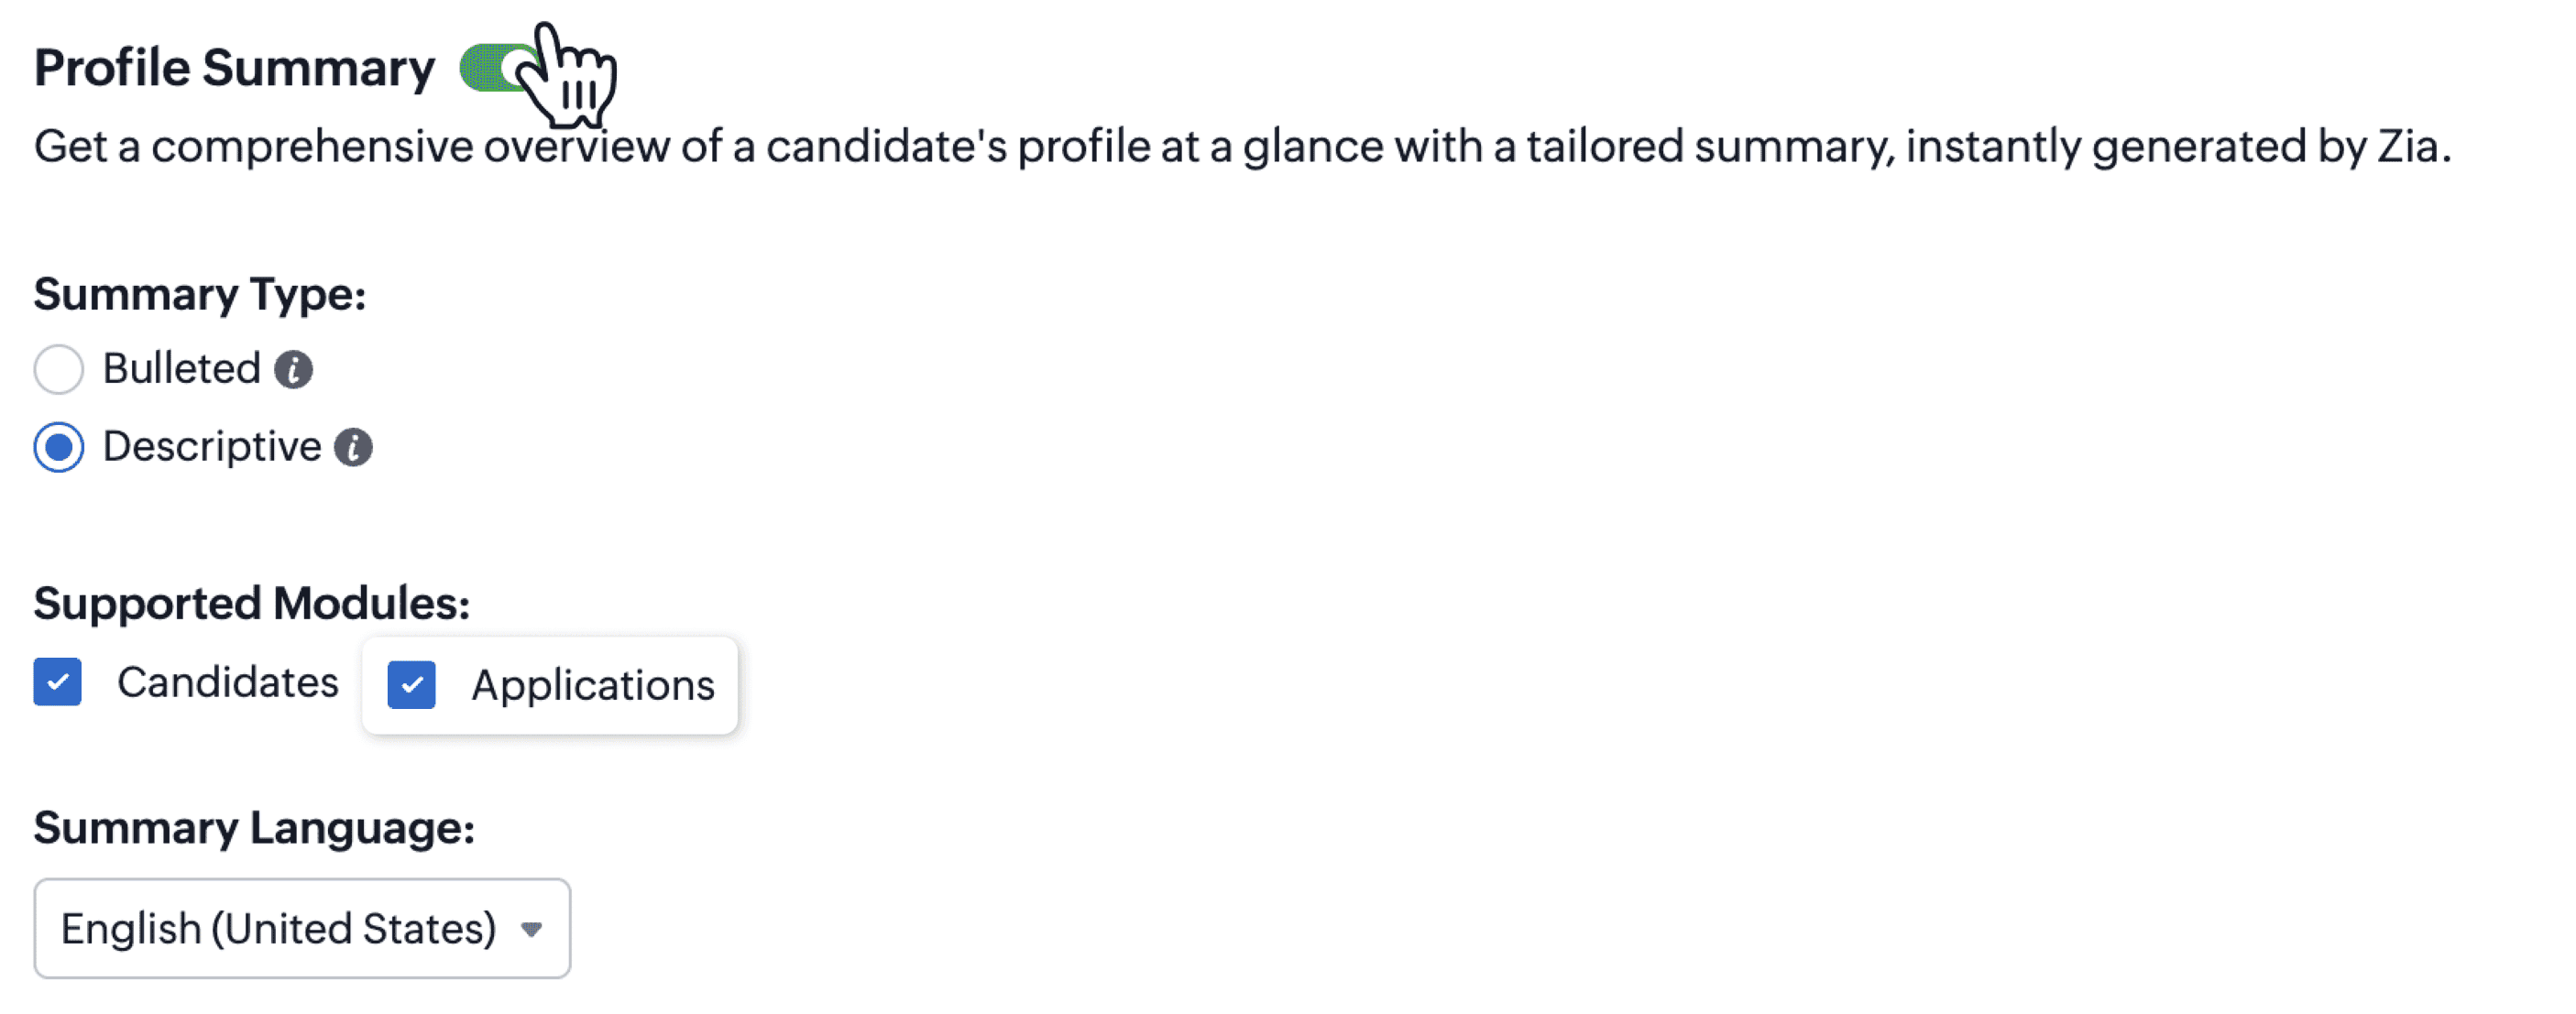Click the Summary Language label
This screenshot has width=2576, height=1014.
[254, 828]
